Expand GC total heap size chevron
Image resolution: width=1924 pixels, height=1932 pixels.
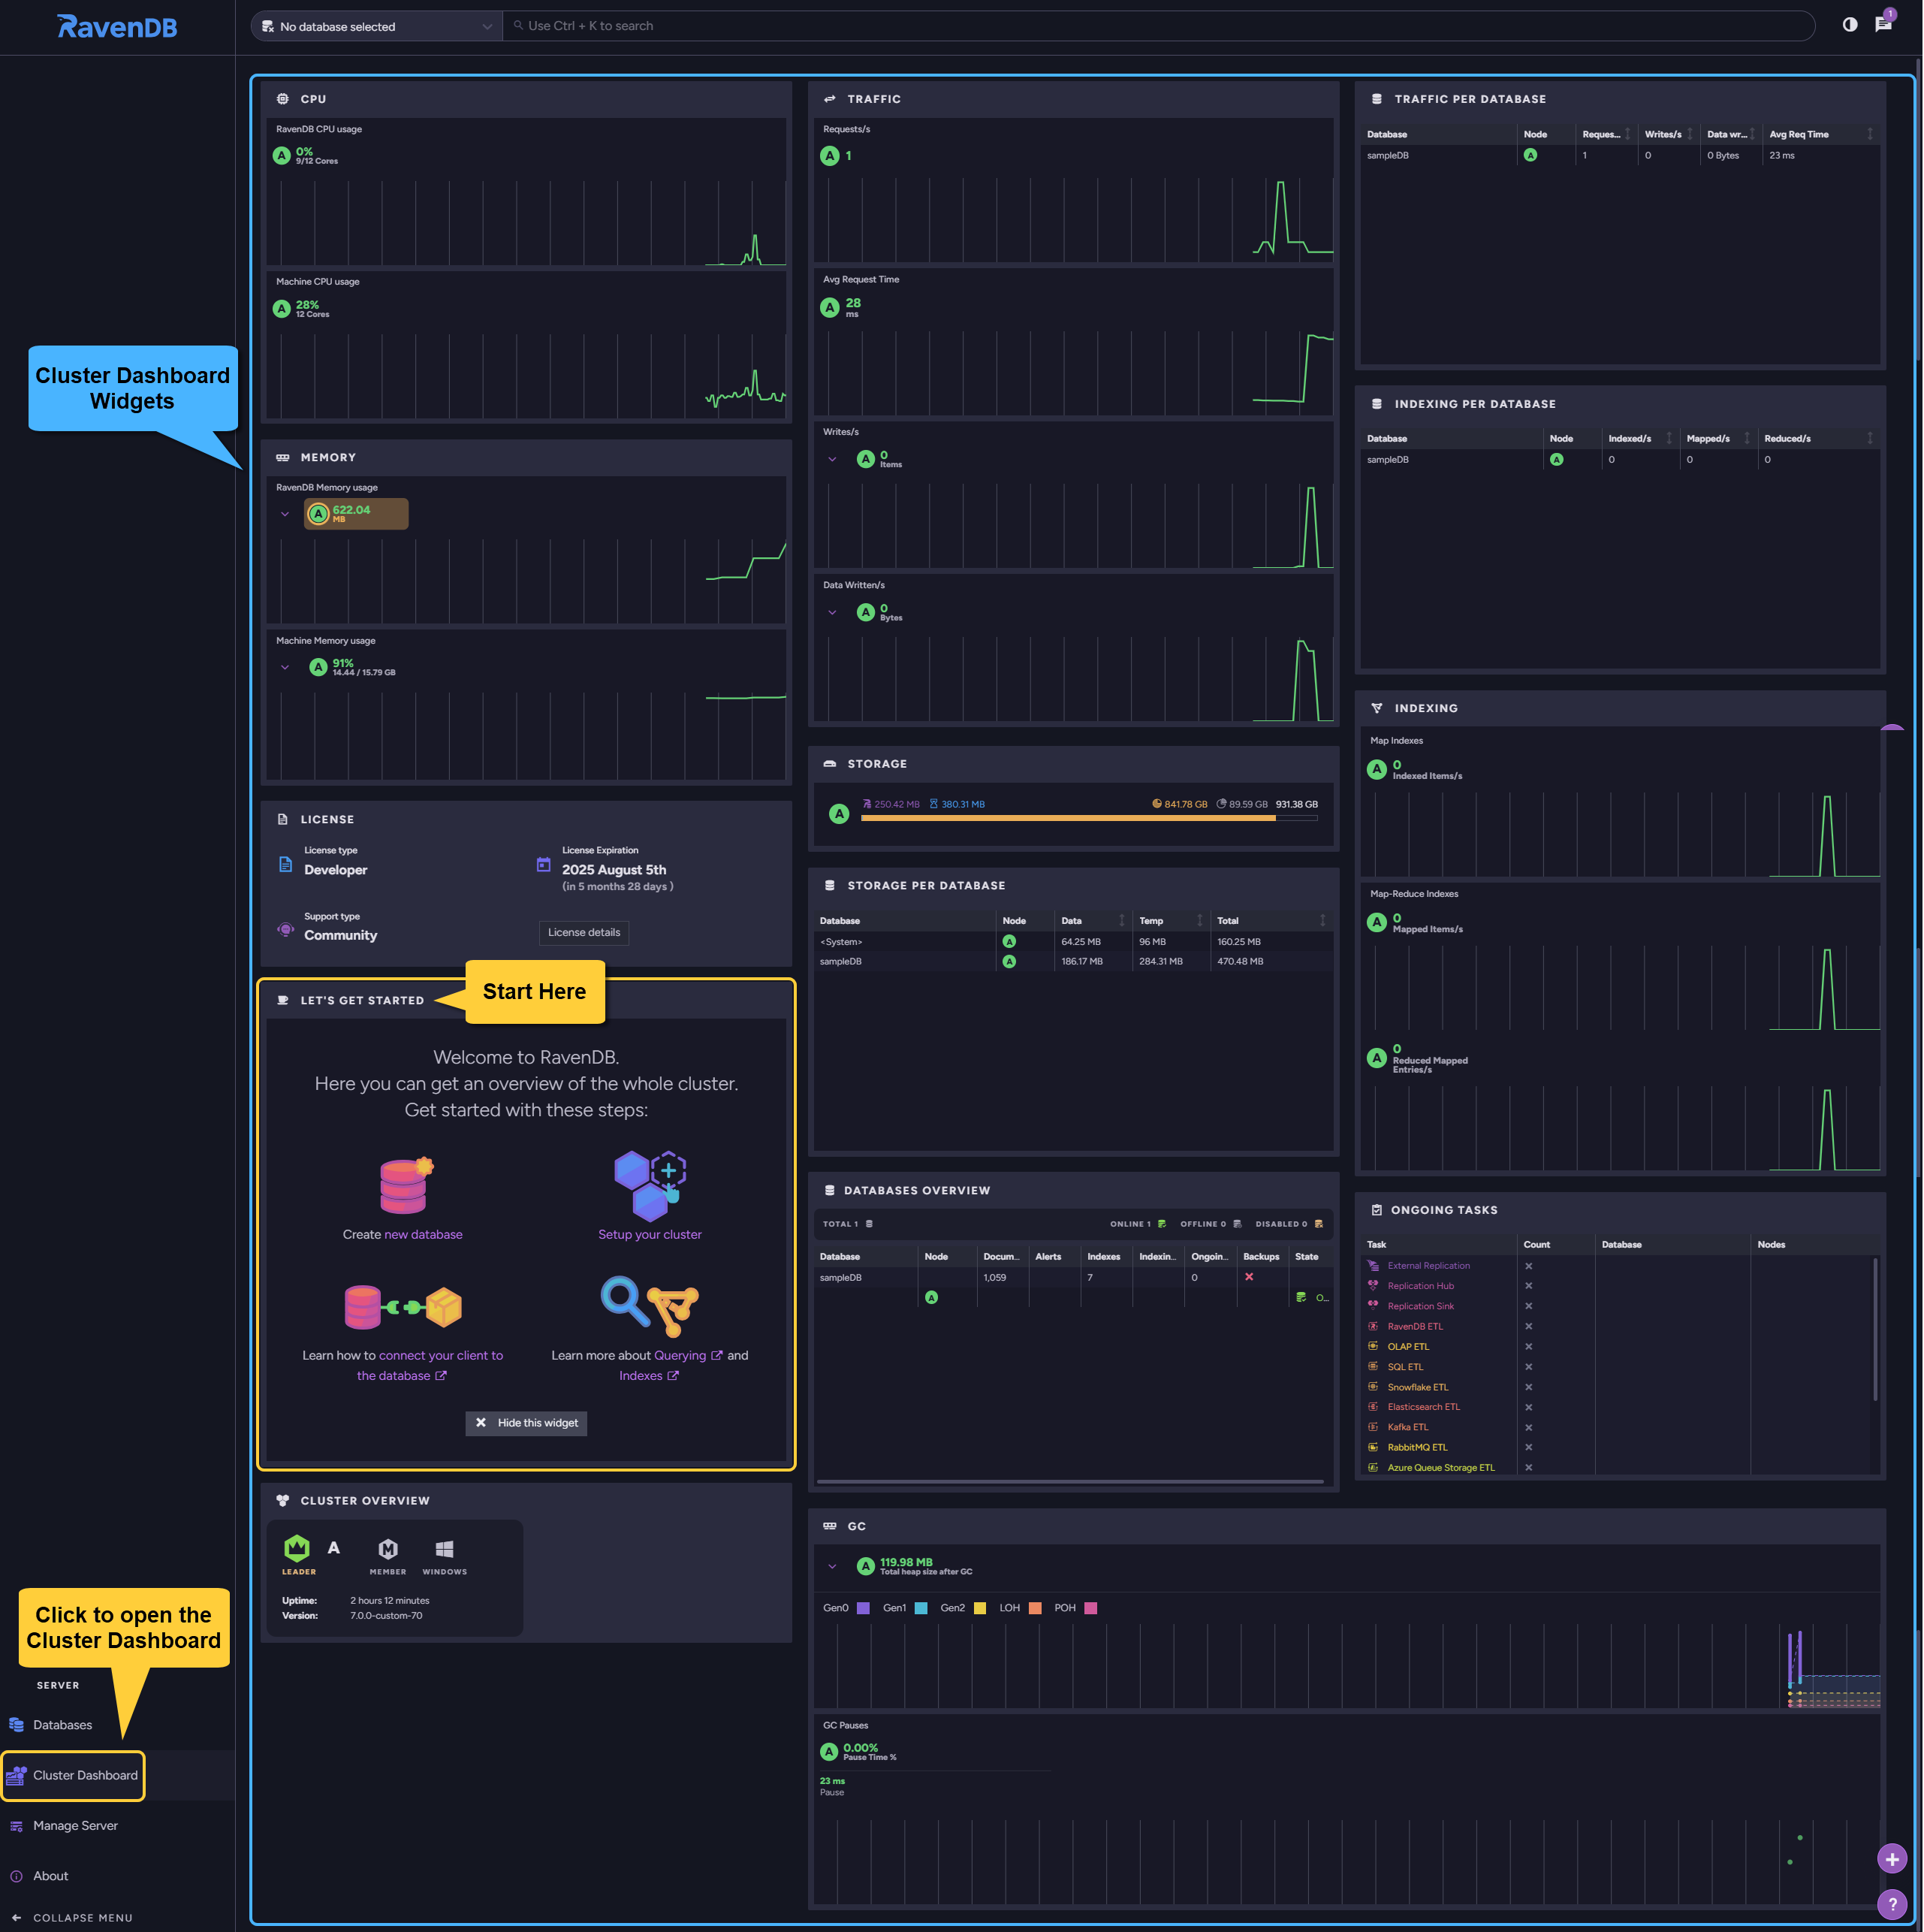tap(832, 1566)
